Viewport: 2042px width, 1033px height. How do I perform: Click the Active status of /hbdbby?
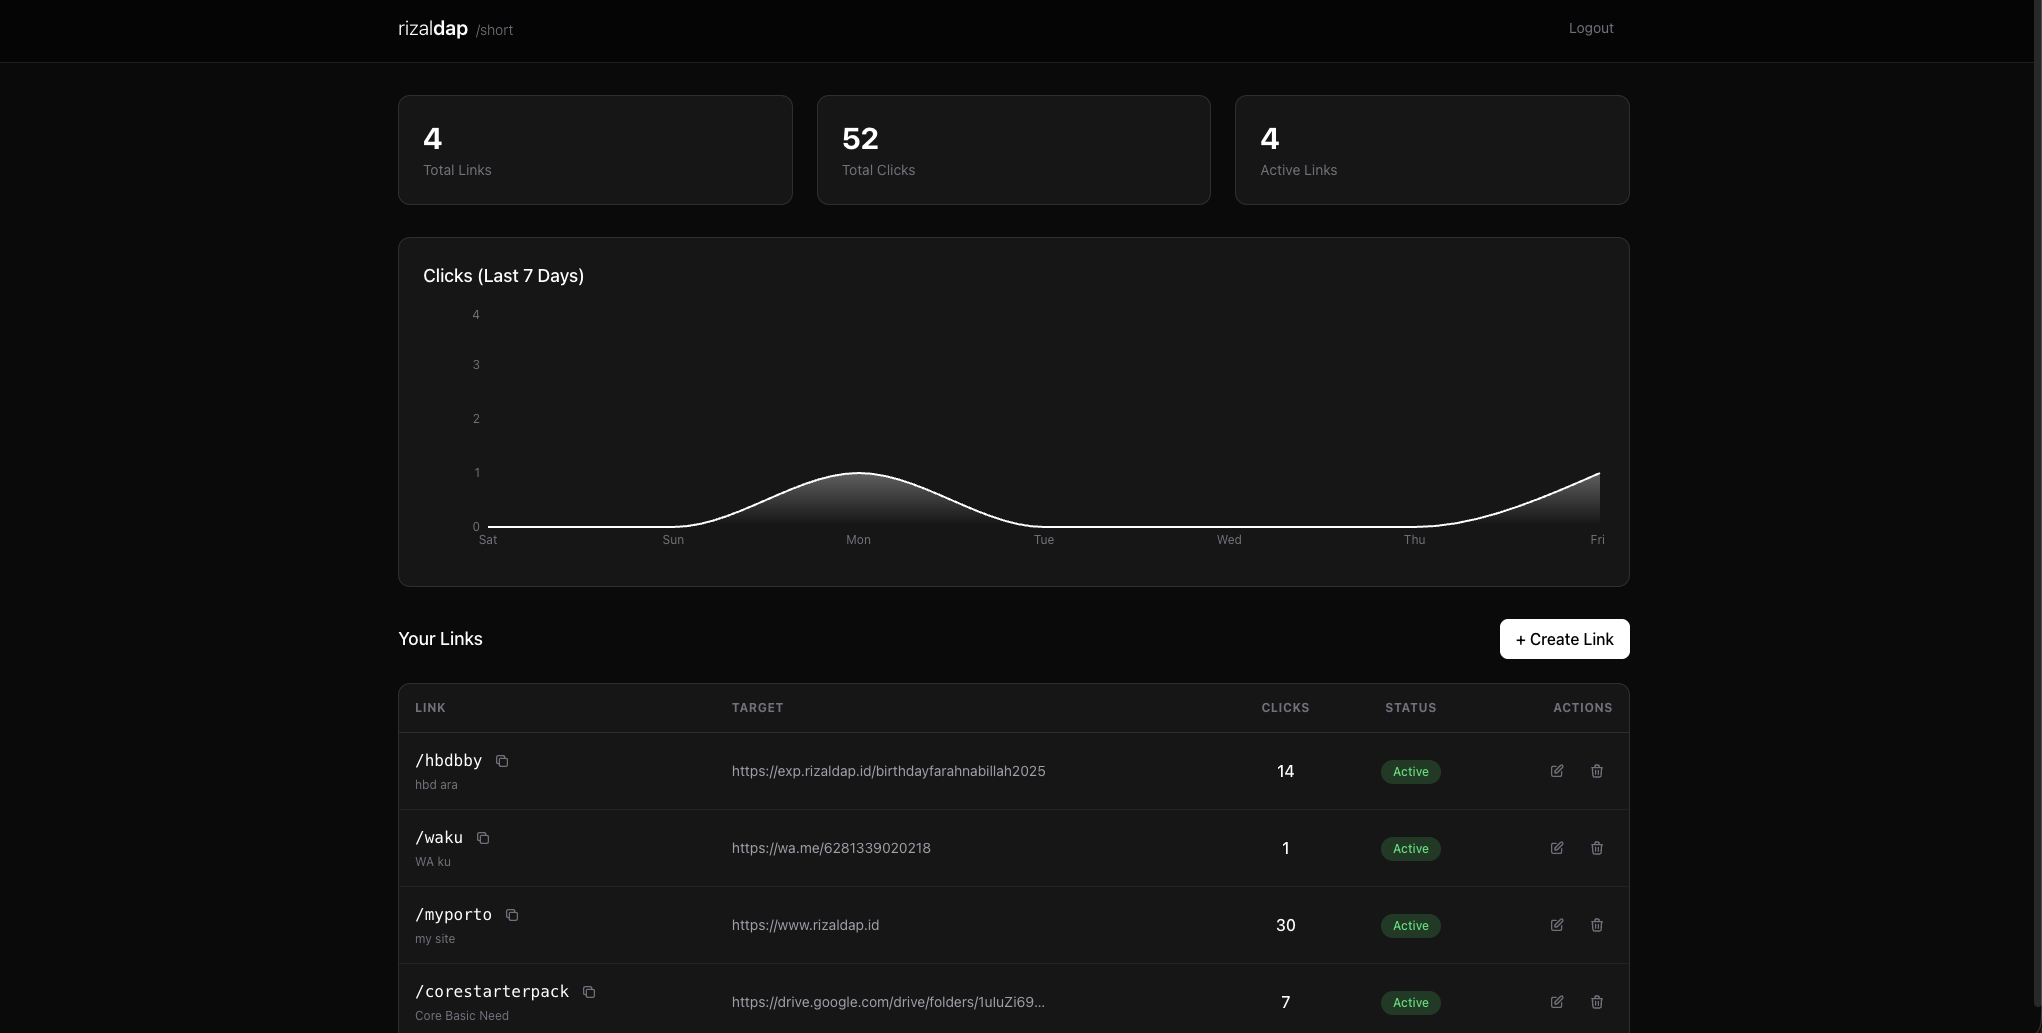click(1410, 772)
